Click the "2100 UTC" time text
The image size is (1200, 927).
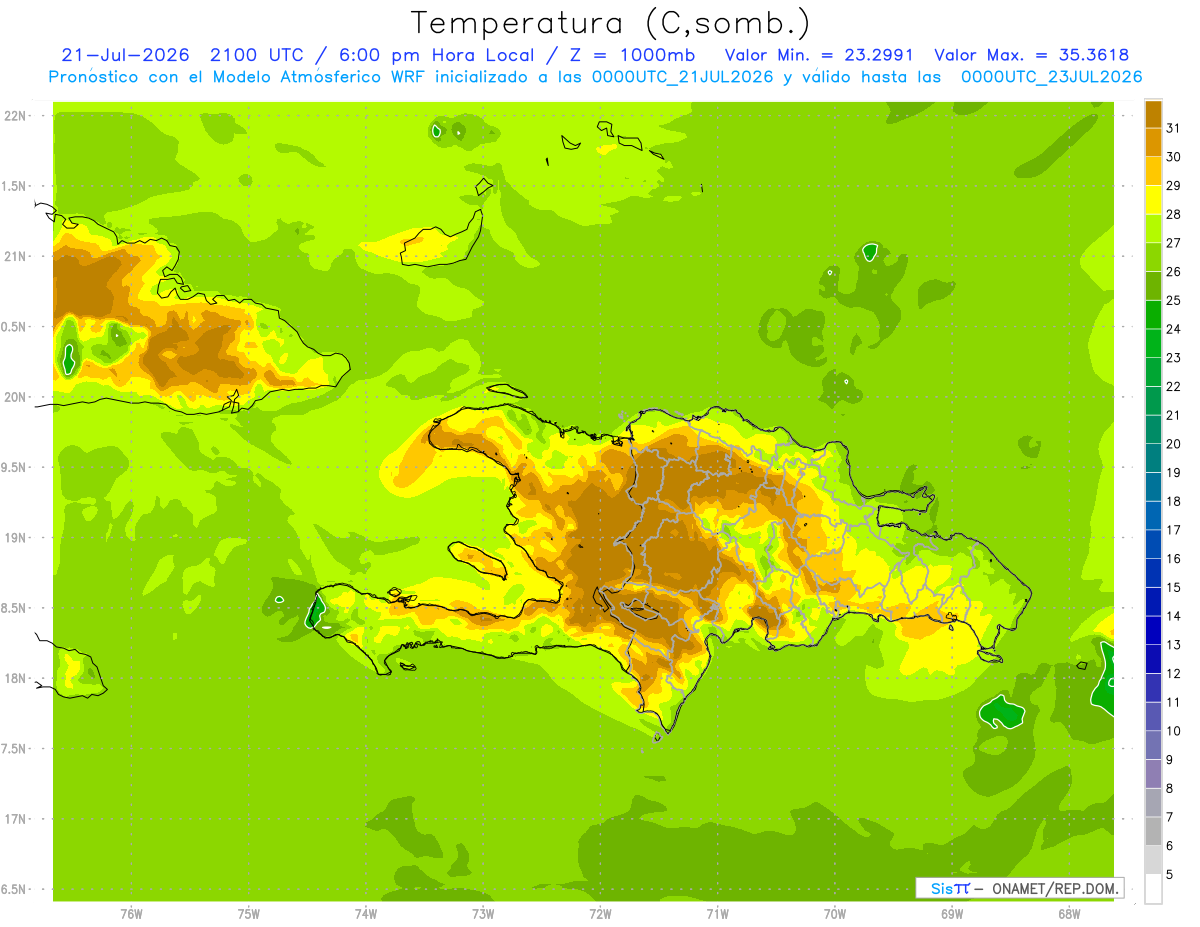pyautogui.click(x=255, y=54)
